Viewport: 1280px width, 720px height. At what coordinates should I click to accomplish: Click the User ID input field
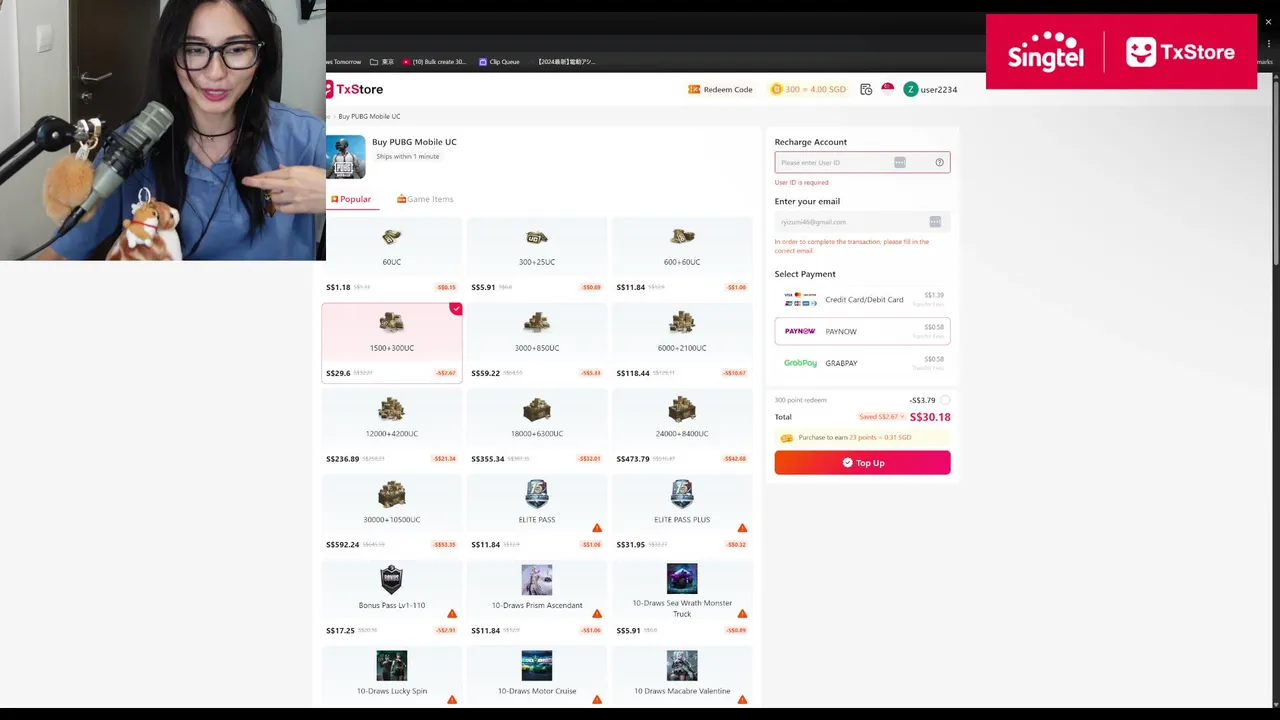click(862, 162)
